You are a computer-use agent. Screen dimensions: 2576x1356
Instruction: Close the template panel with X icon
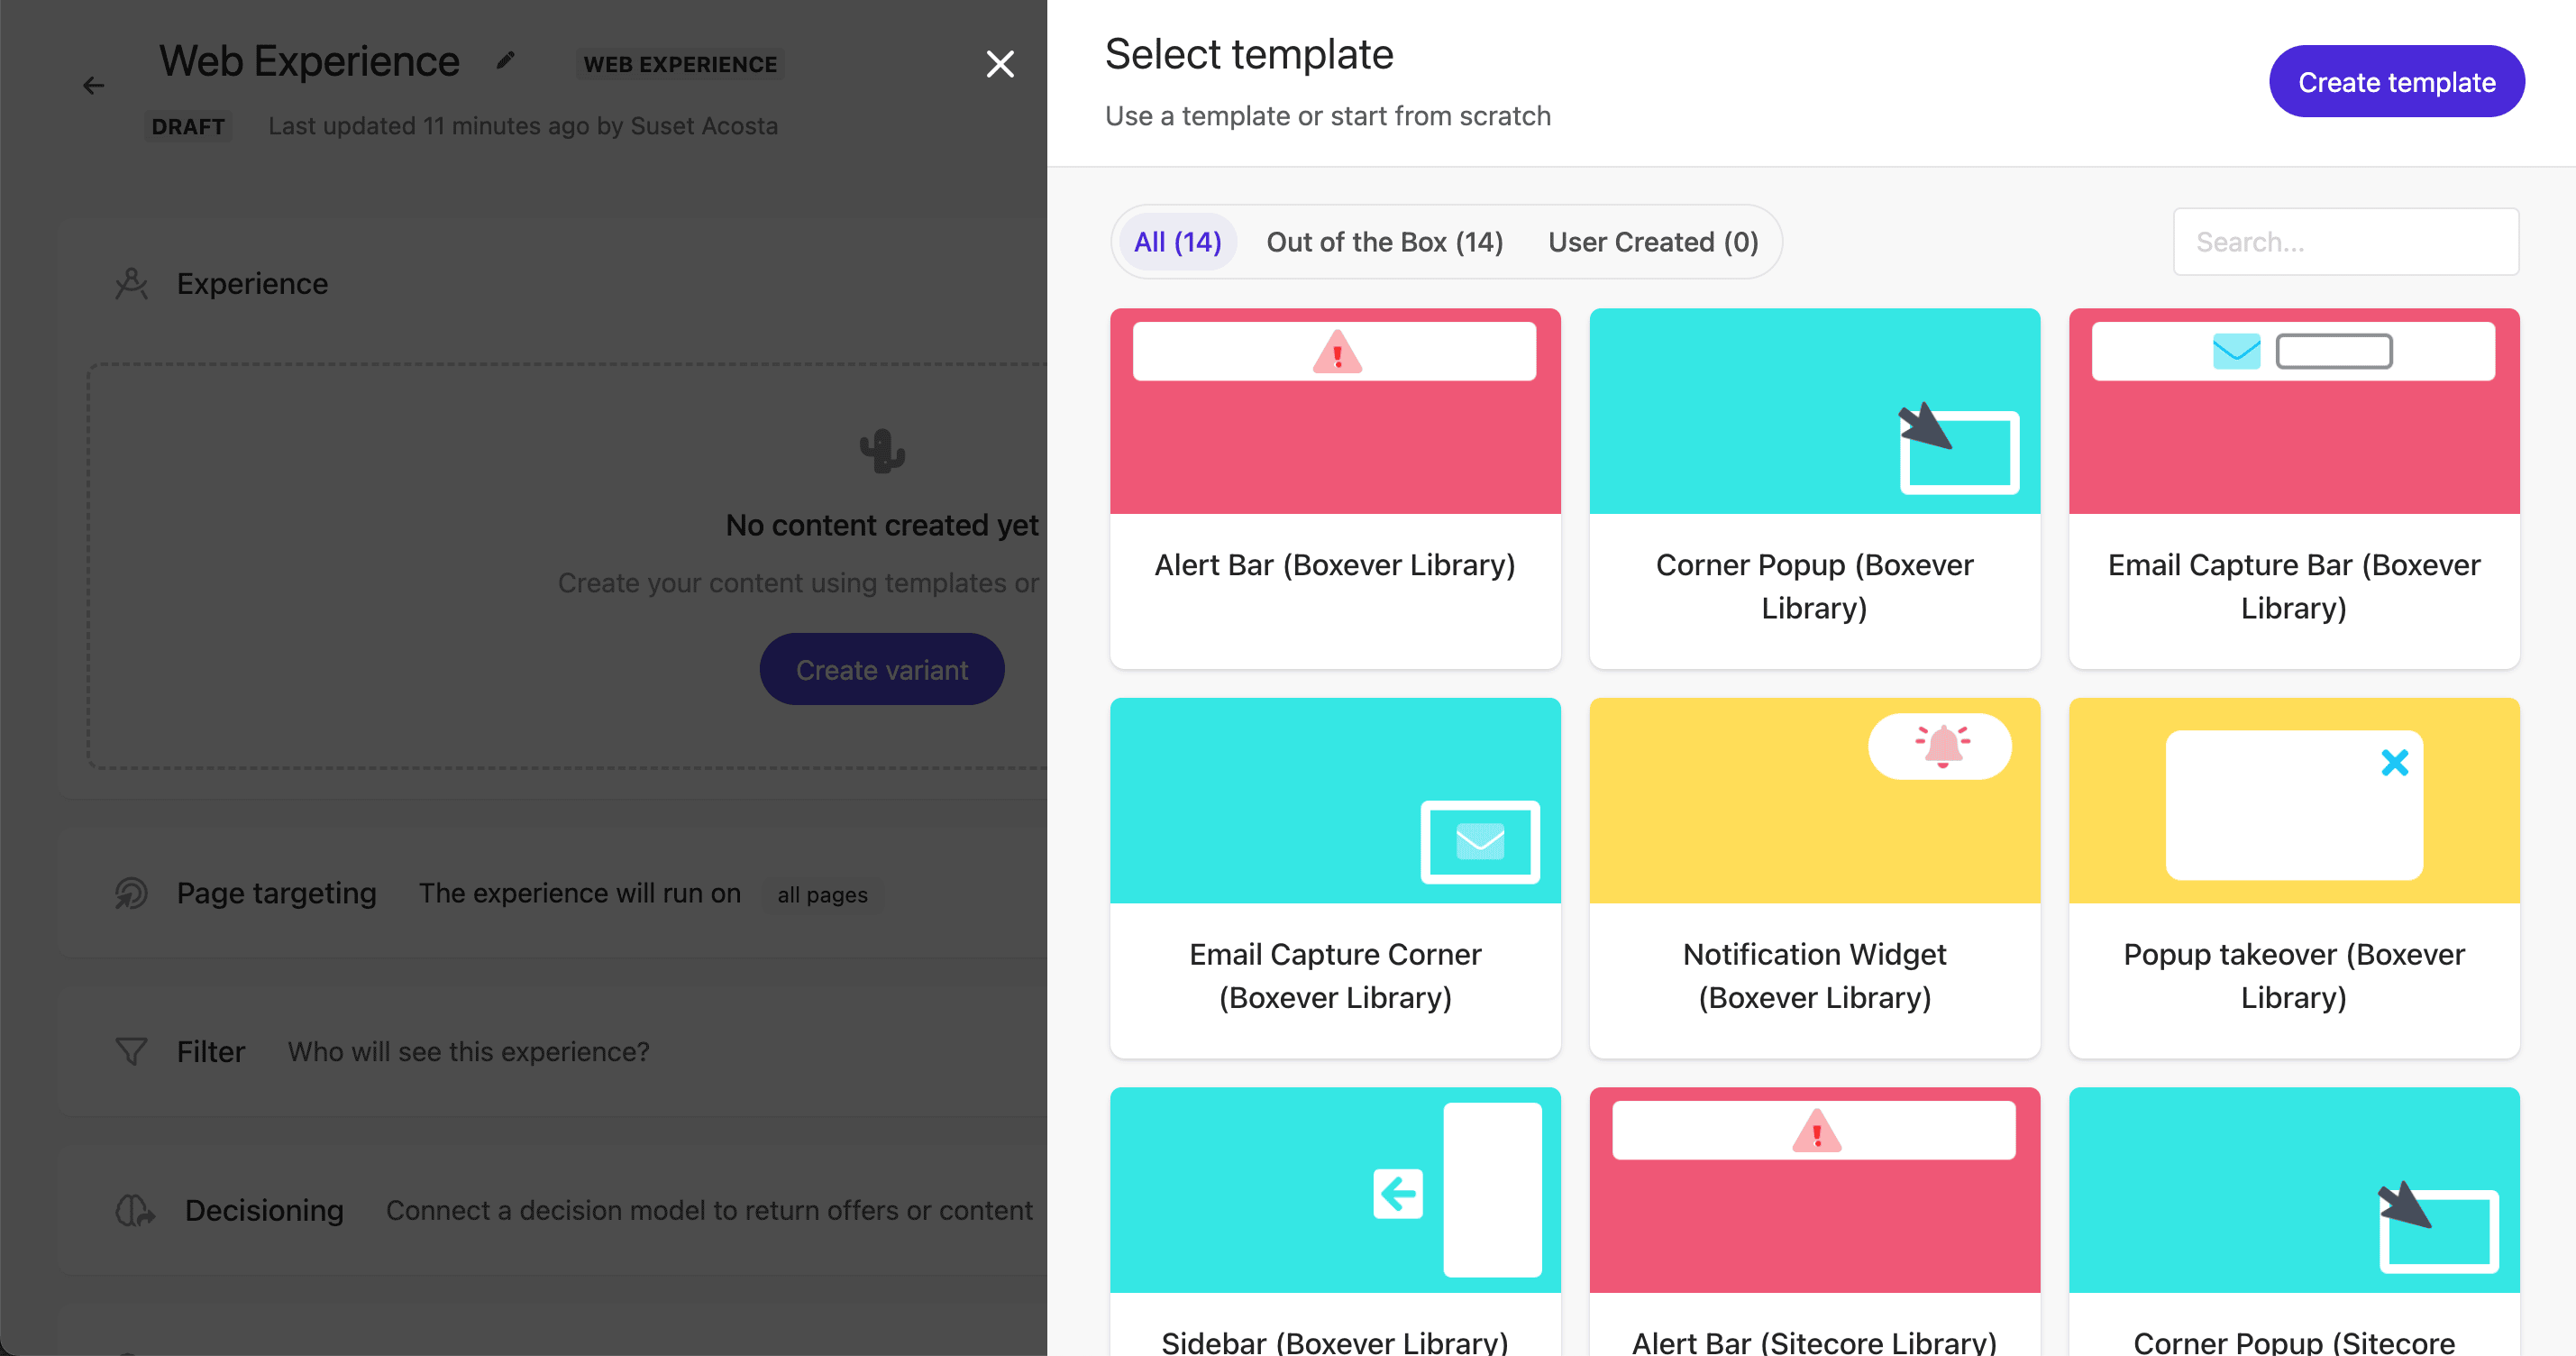click(1000, 64)
